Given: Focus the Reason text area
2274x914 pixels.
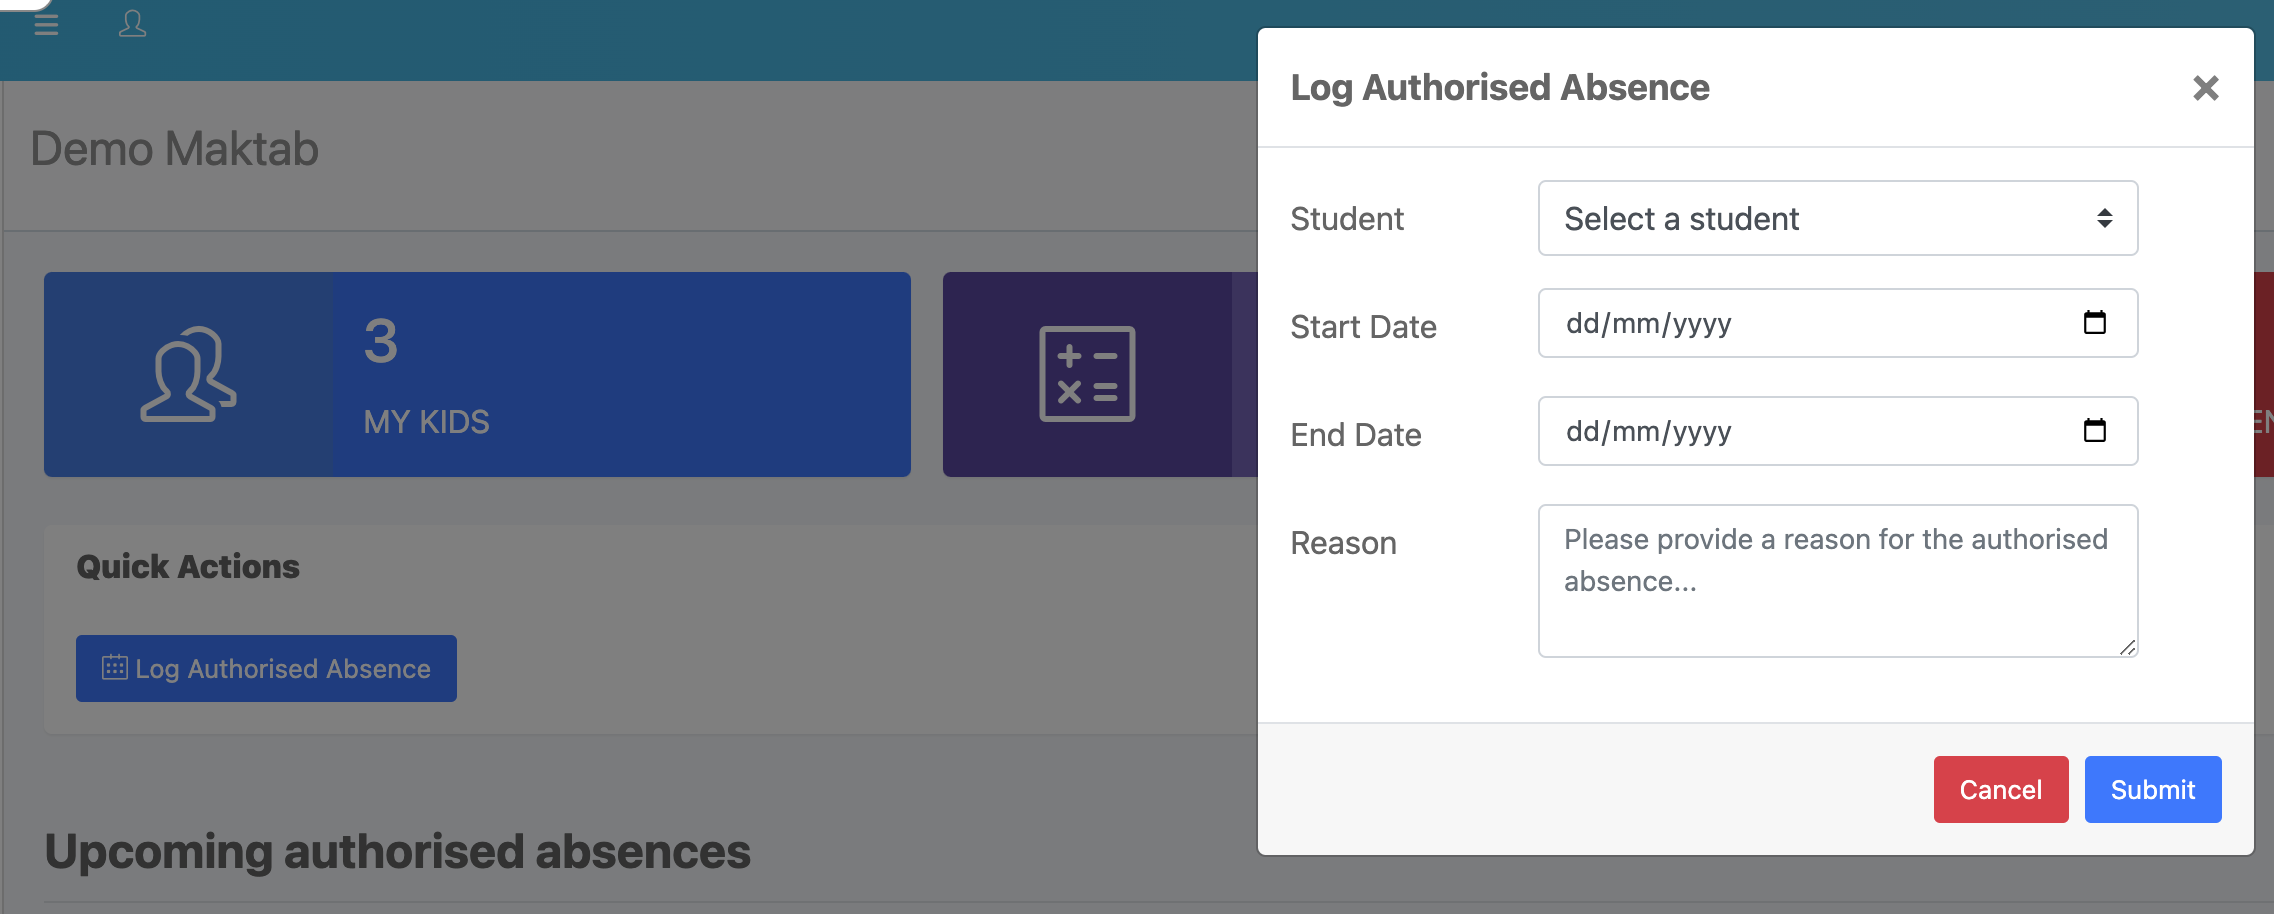Looking at the screenshot, I should pos(1838,581).
